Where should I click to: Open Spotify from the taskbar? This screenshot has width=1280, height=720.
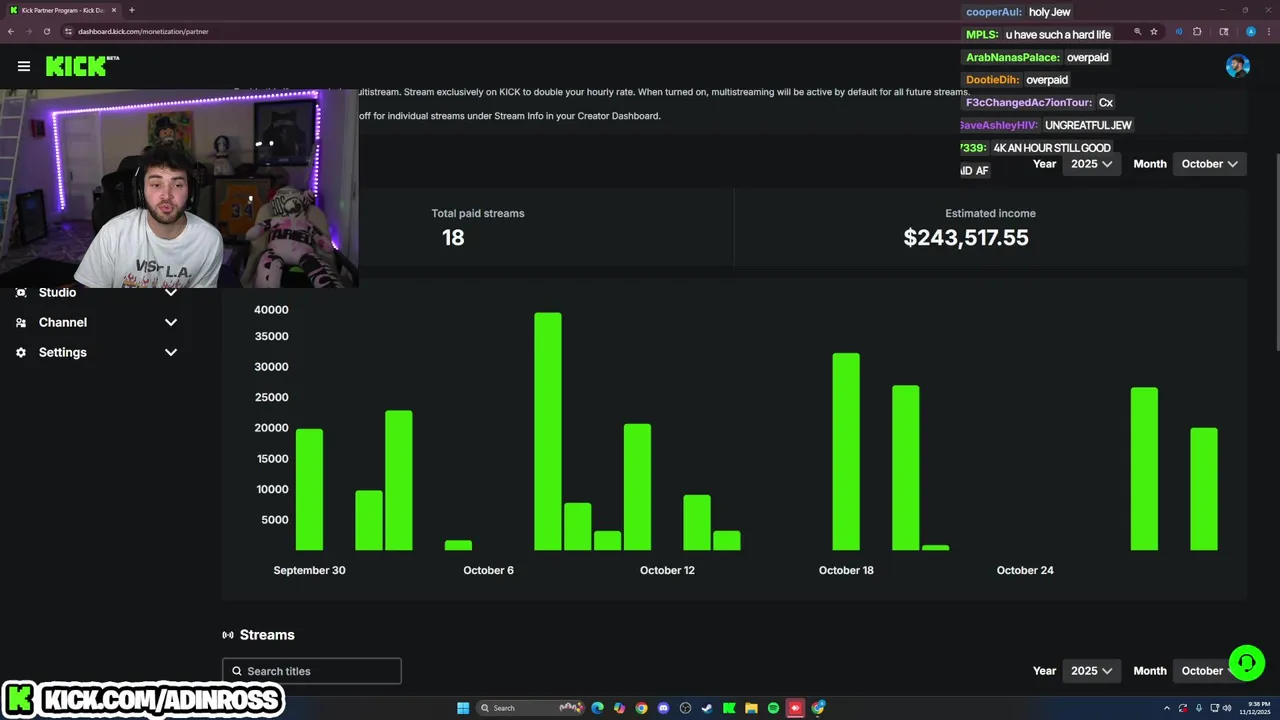[773, 708]
